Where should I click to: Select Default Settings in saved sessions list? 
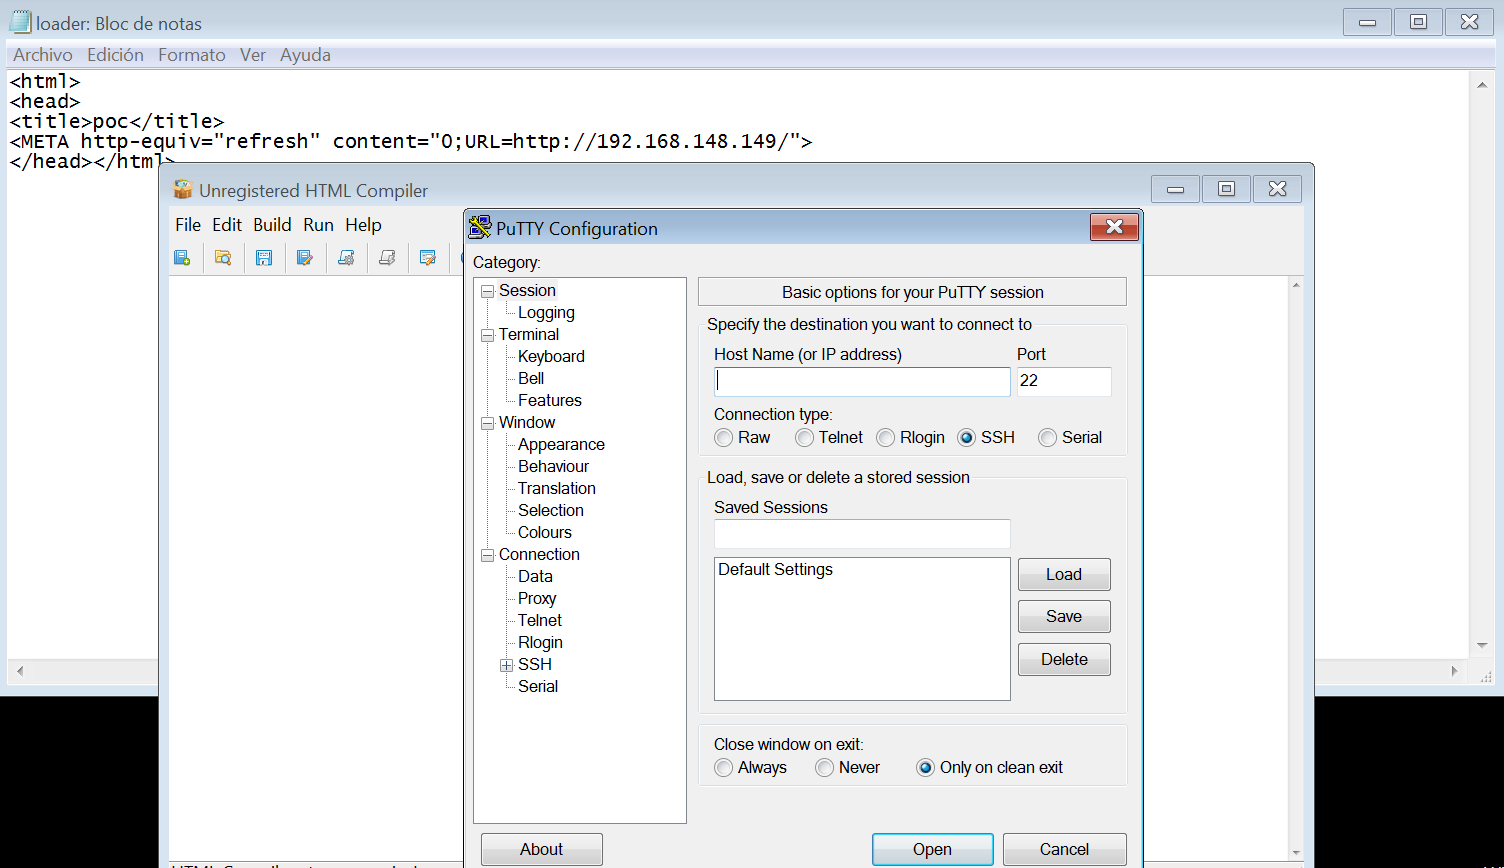pyautogui.click(x=775, y=570)
